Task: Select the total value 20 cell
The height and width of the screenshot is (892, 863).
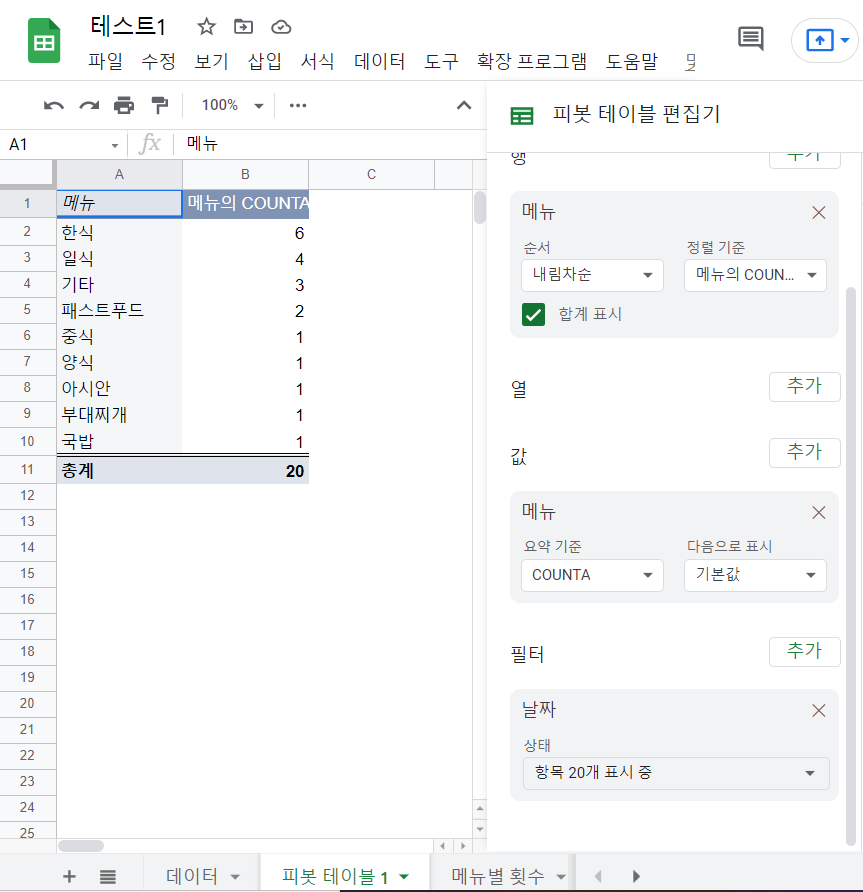Action: pyautogui.click(x=246, y=470)
